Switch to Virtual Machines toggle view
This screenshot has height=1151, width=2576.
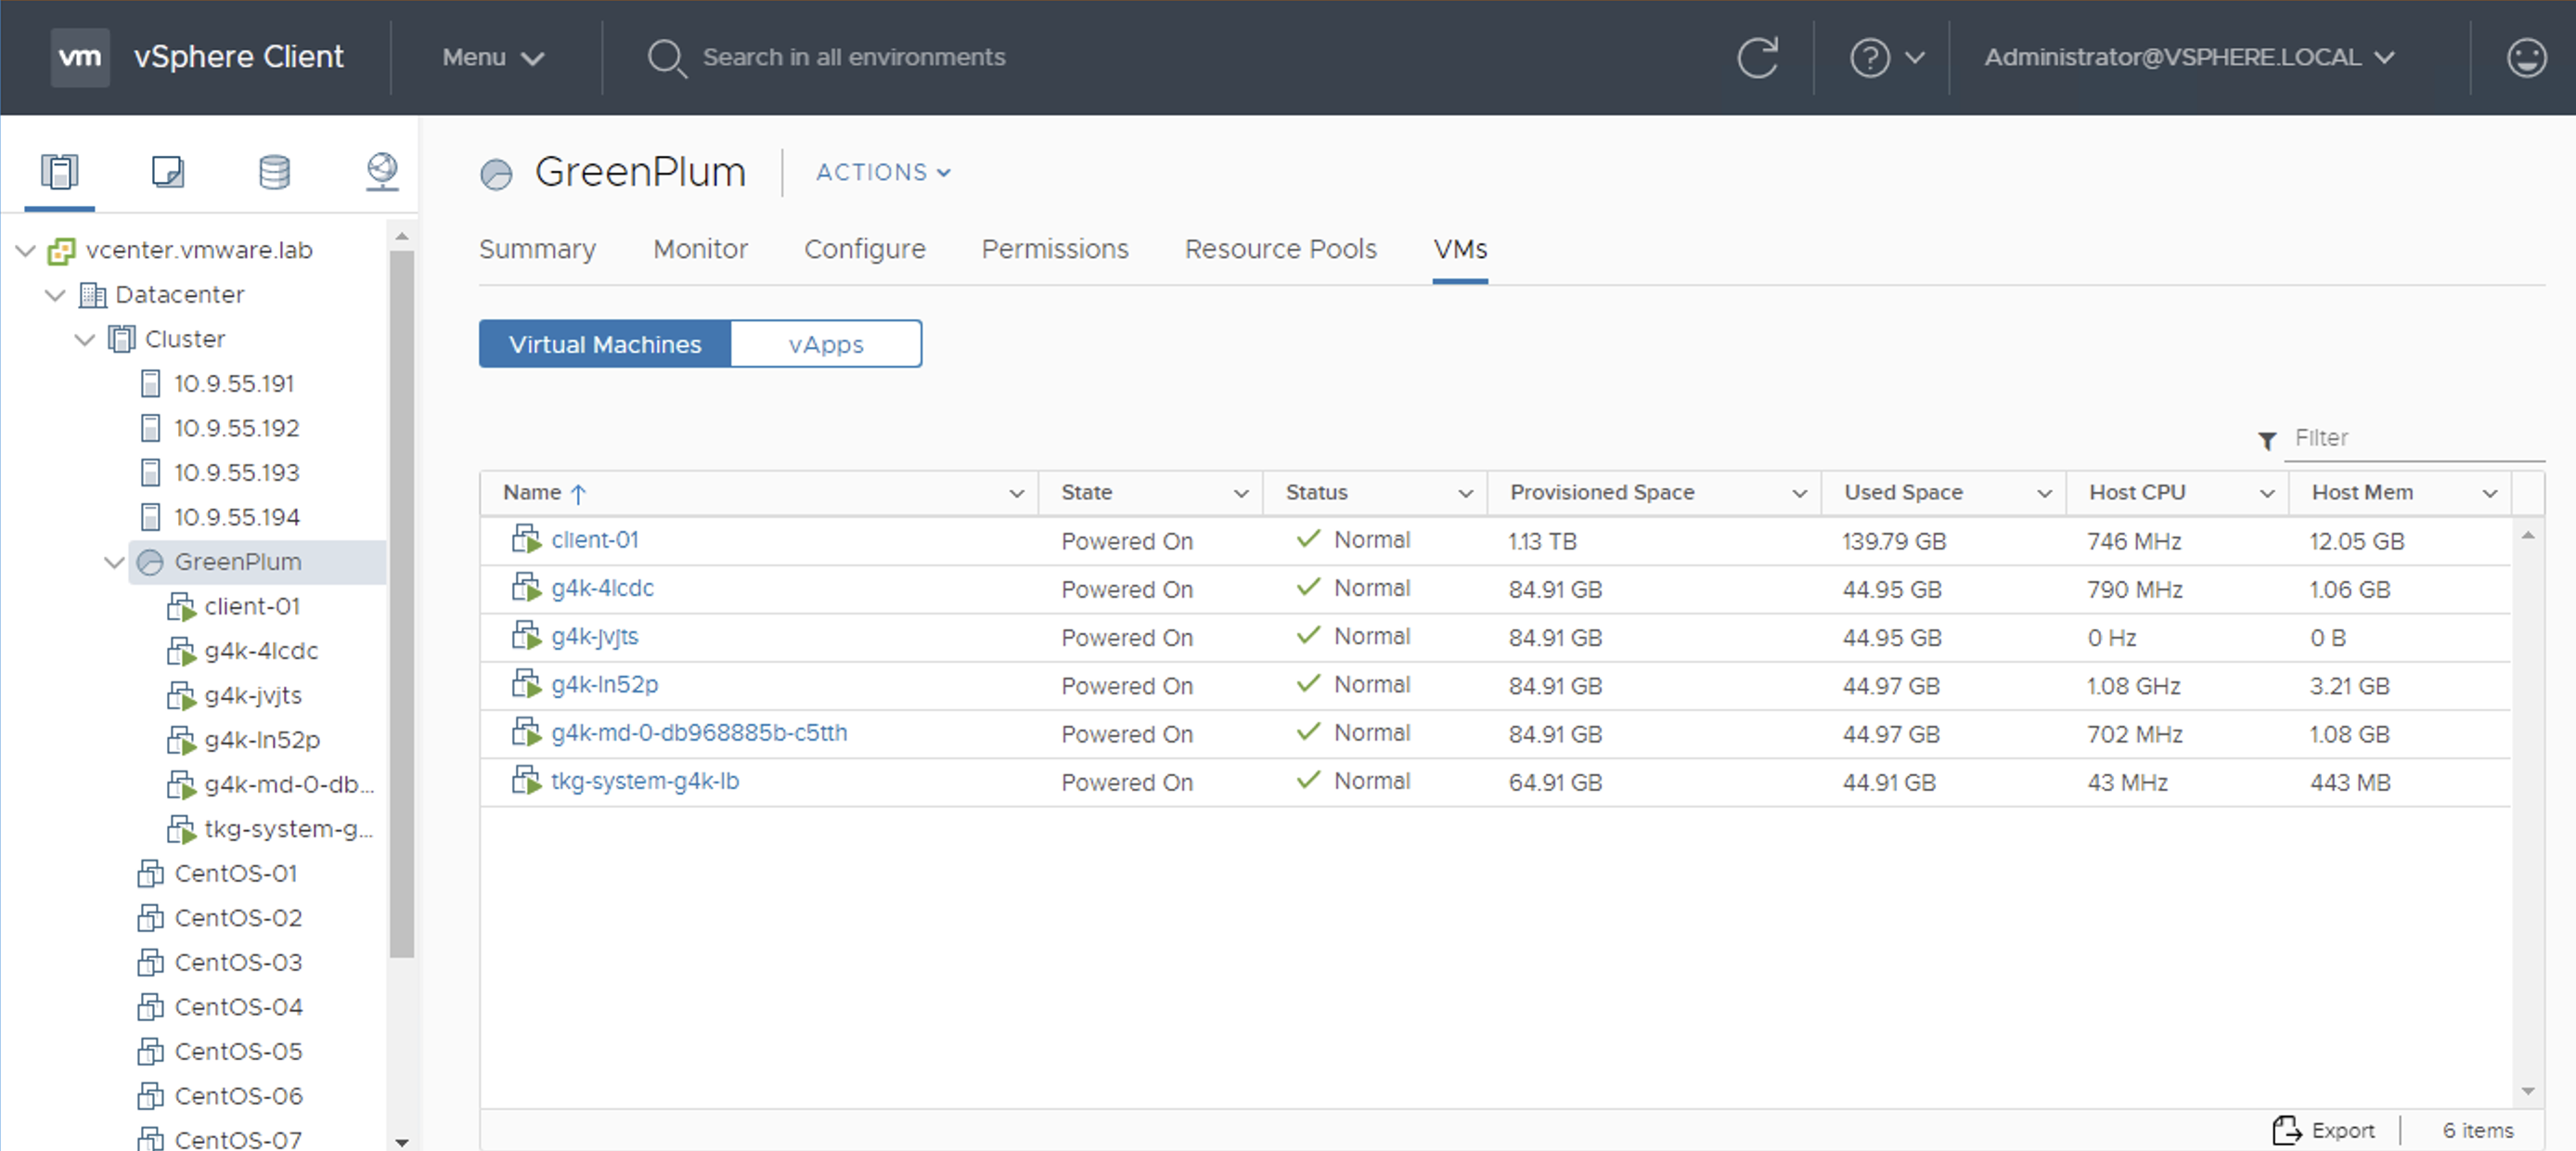[605, 344]
